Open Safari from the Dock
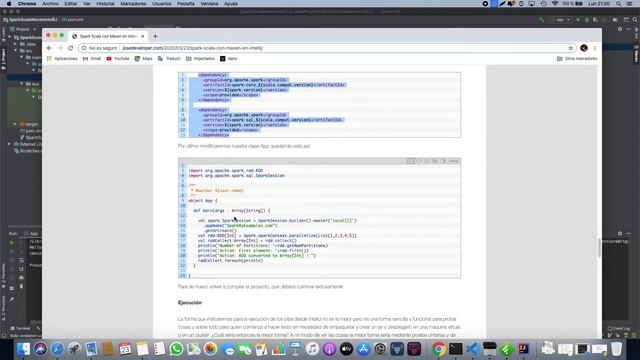 tap(57, 349)
